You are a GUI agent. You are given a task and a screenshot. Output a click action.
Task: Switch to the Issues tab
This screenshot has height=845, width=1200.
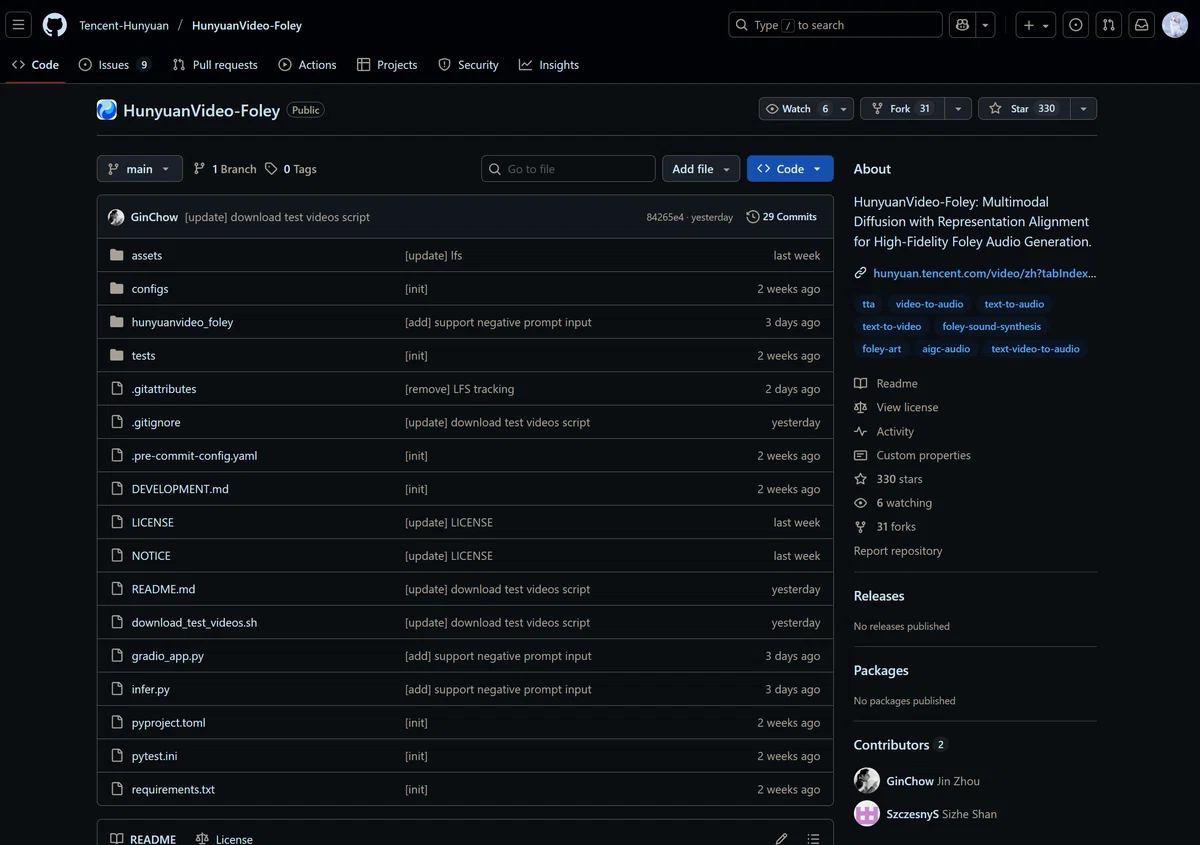coord(114,65)
